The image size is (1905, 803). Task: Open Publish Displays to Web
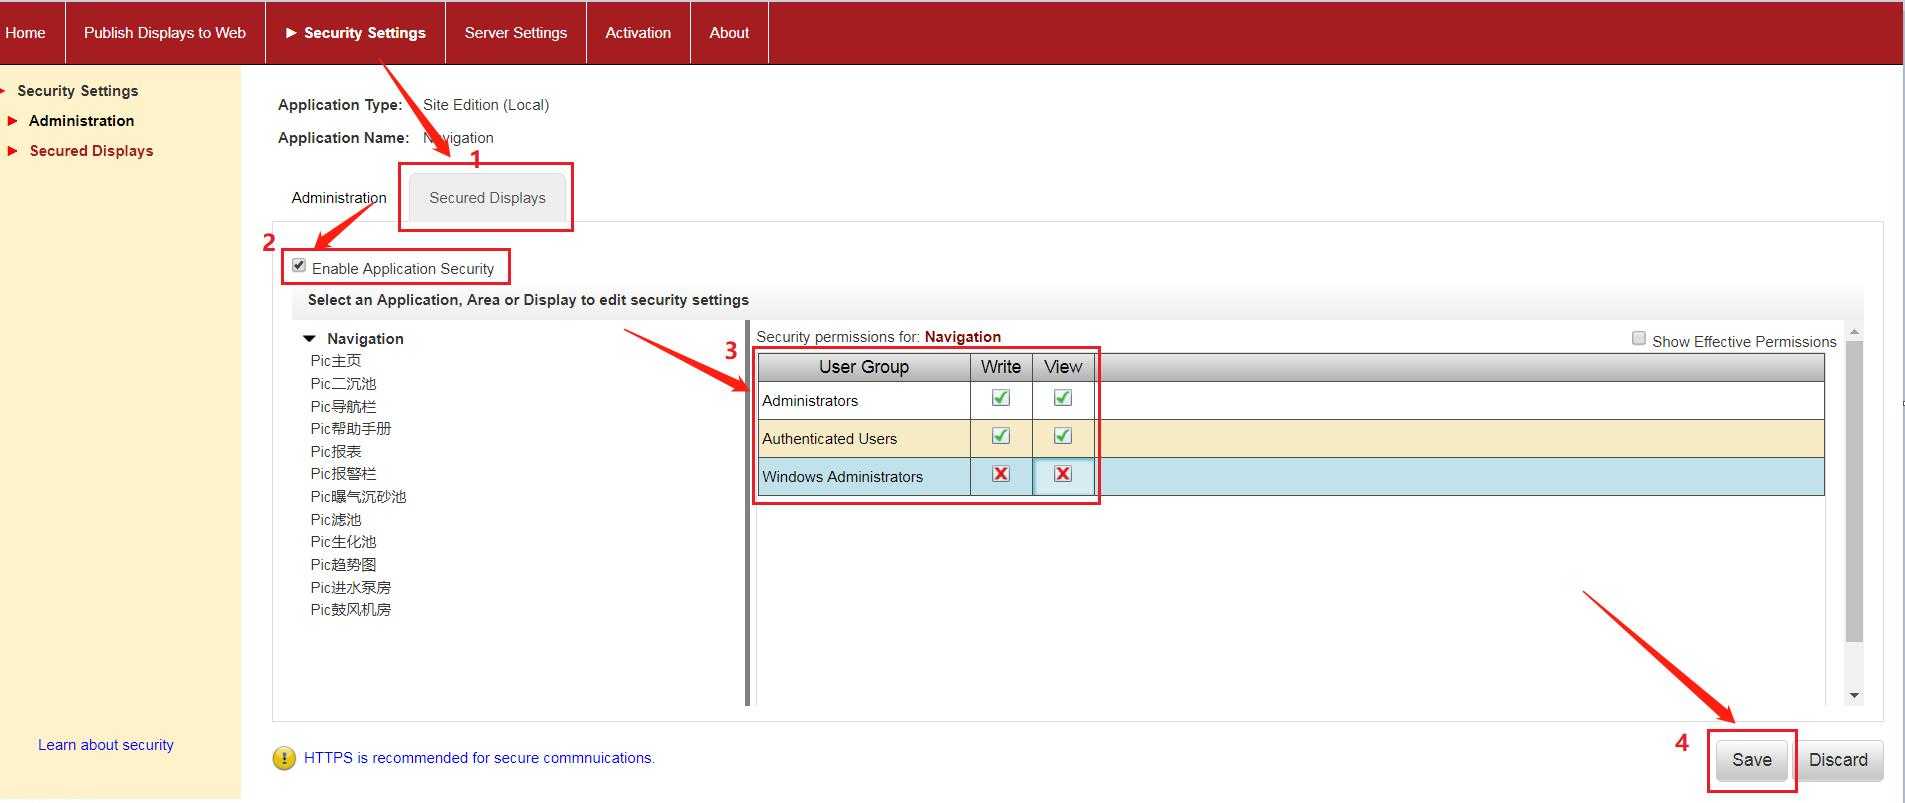click(165, 33)
